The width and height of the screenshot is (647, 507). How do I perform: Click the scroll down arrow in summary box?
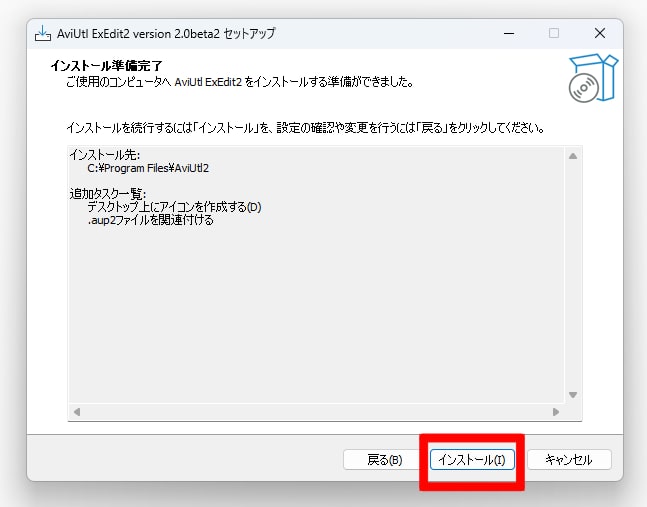(x=573, y=395)
